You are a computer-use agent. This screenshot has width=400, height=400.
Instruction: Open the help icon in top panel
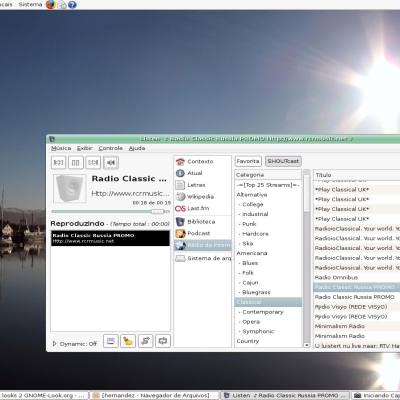point(72,5)
